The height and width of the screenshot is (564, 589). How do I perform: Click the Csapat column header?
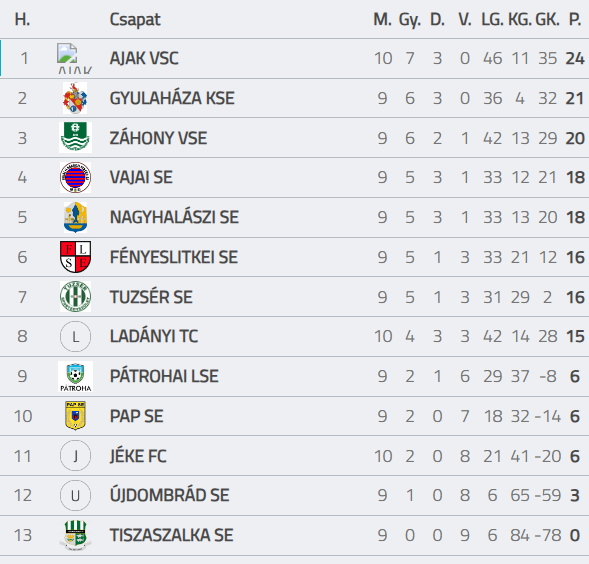[135, 20]
